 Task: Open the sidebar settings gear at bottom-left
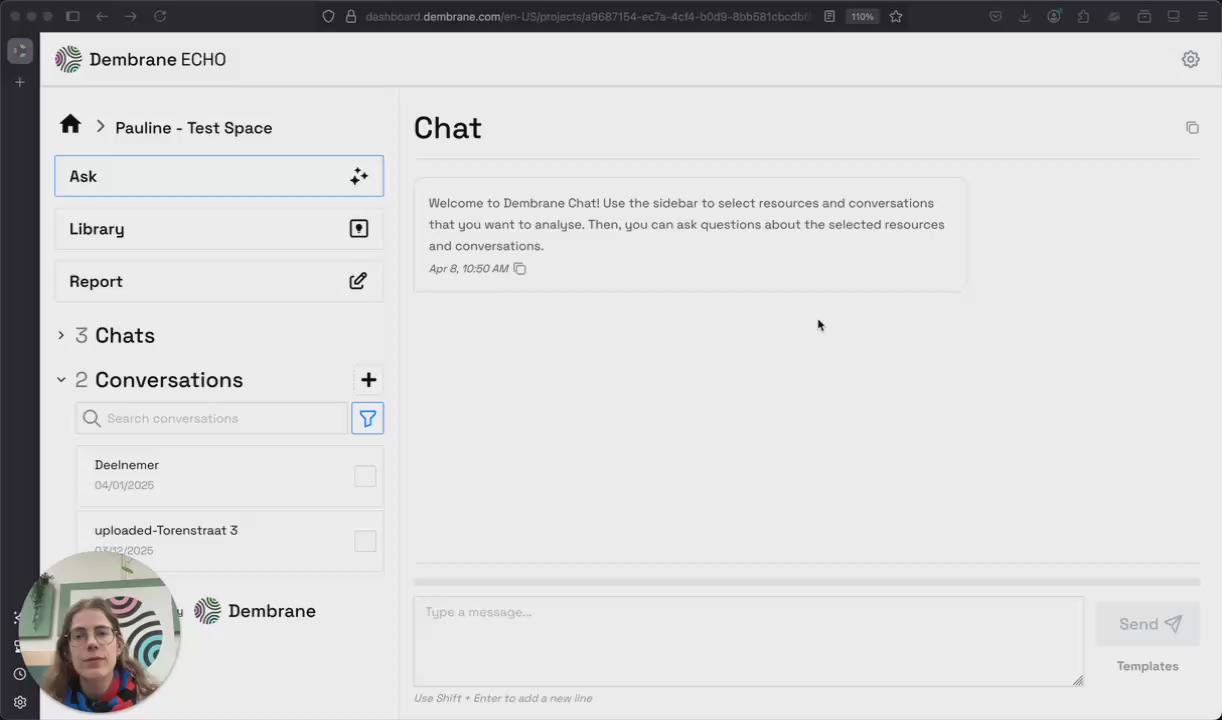(19, 702)
